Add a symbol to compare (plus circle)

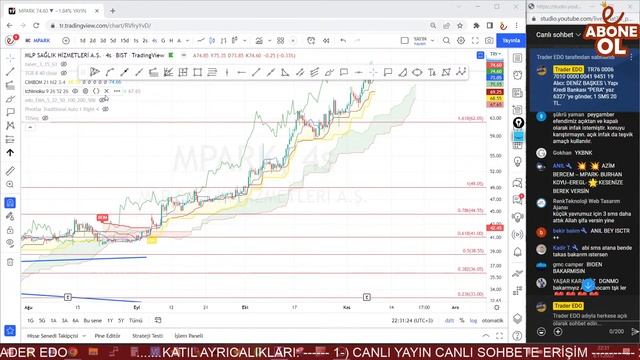click(66, 40)
